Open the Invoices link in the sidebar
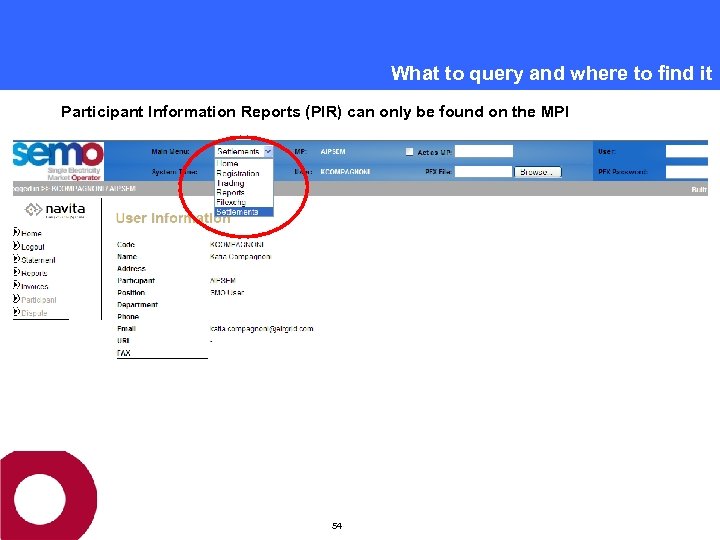Screen dimensions: 720x540 pos(35,287)
